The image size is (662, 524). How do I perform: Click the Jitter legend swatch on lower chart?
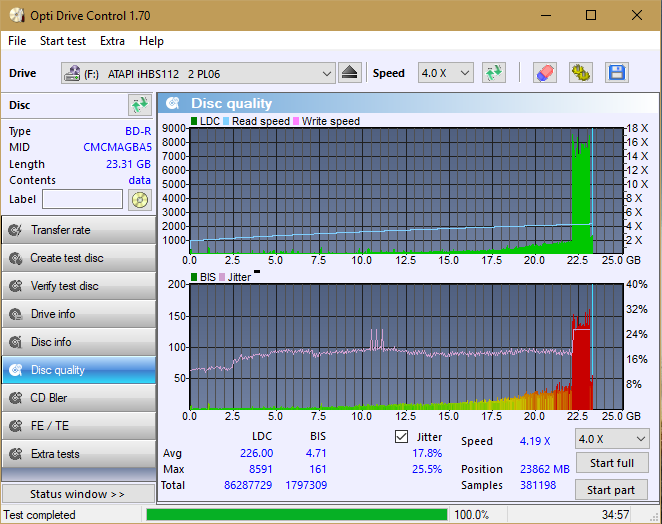[222, 277]
